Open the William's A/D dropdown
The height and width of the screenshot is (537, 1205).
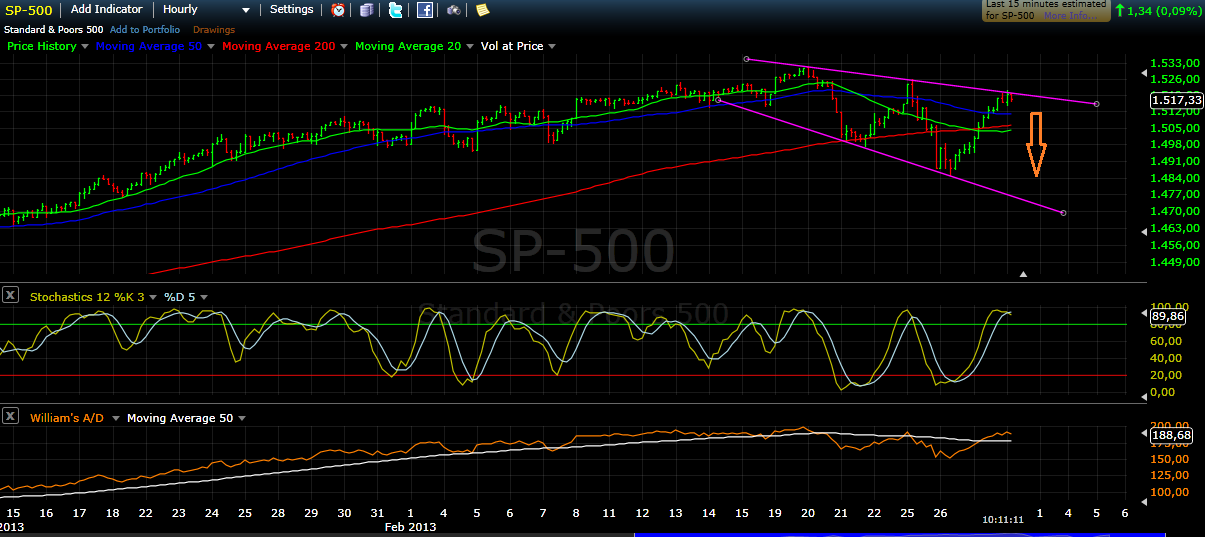point(116,418)
